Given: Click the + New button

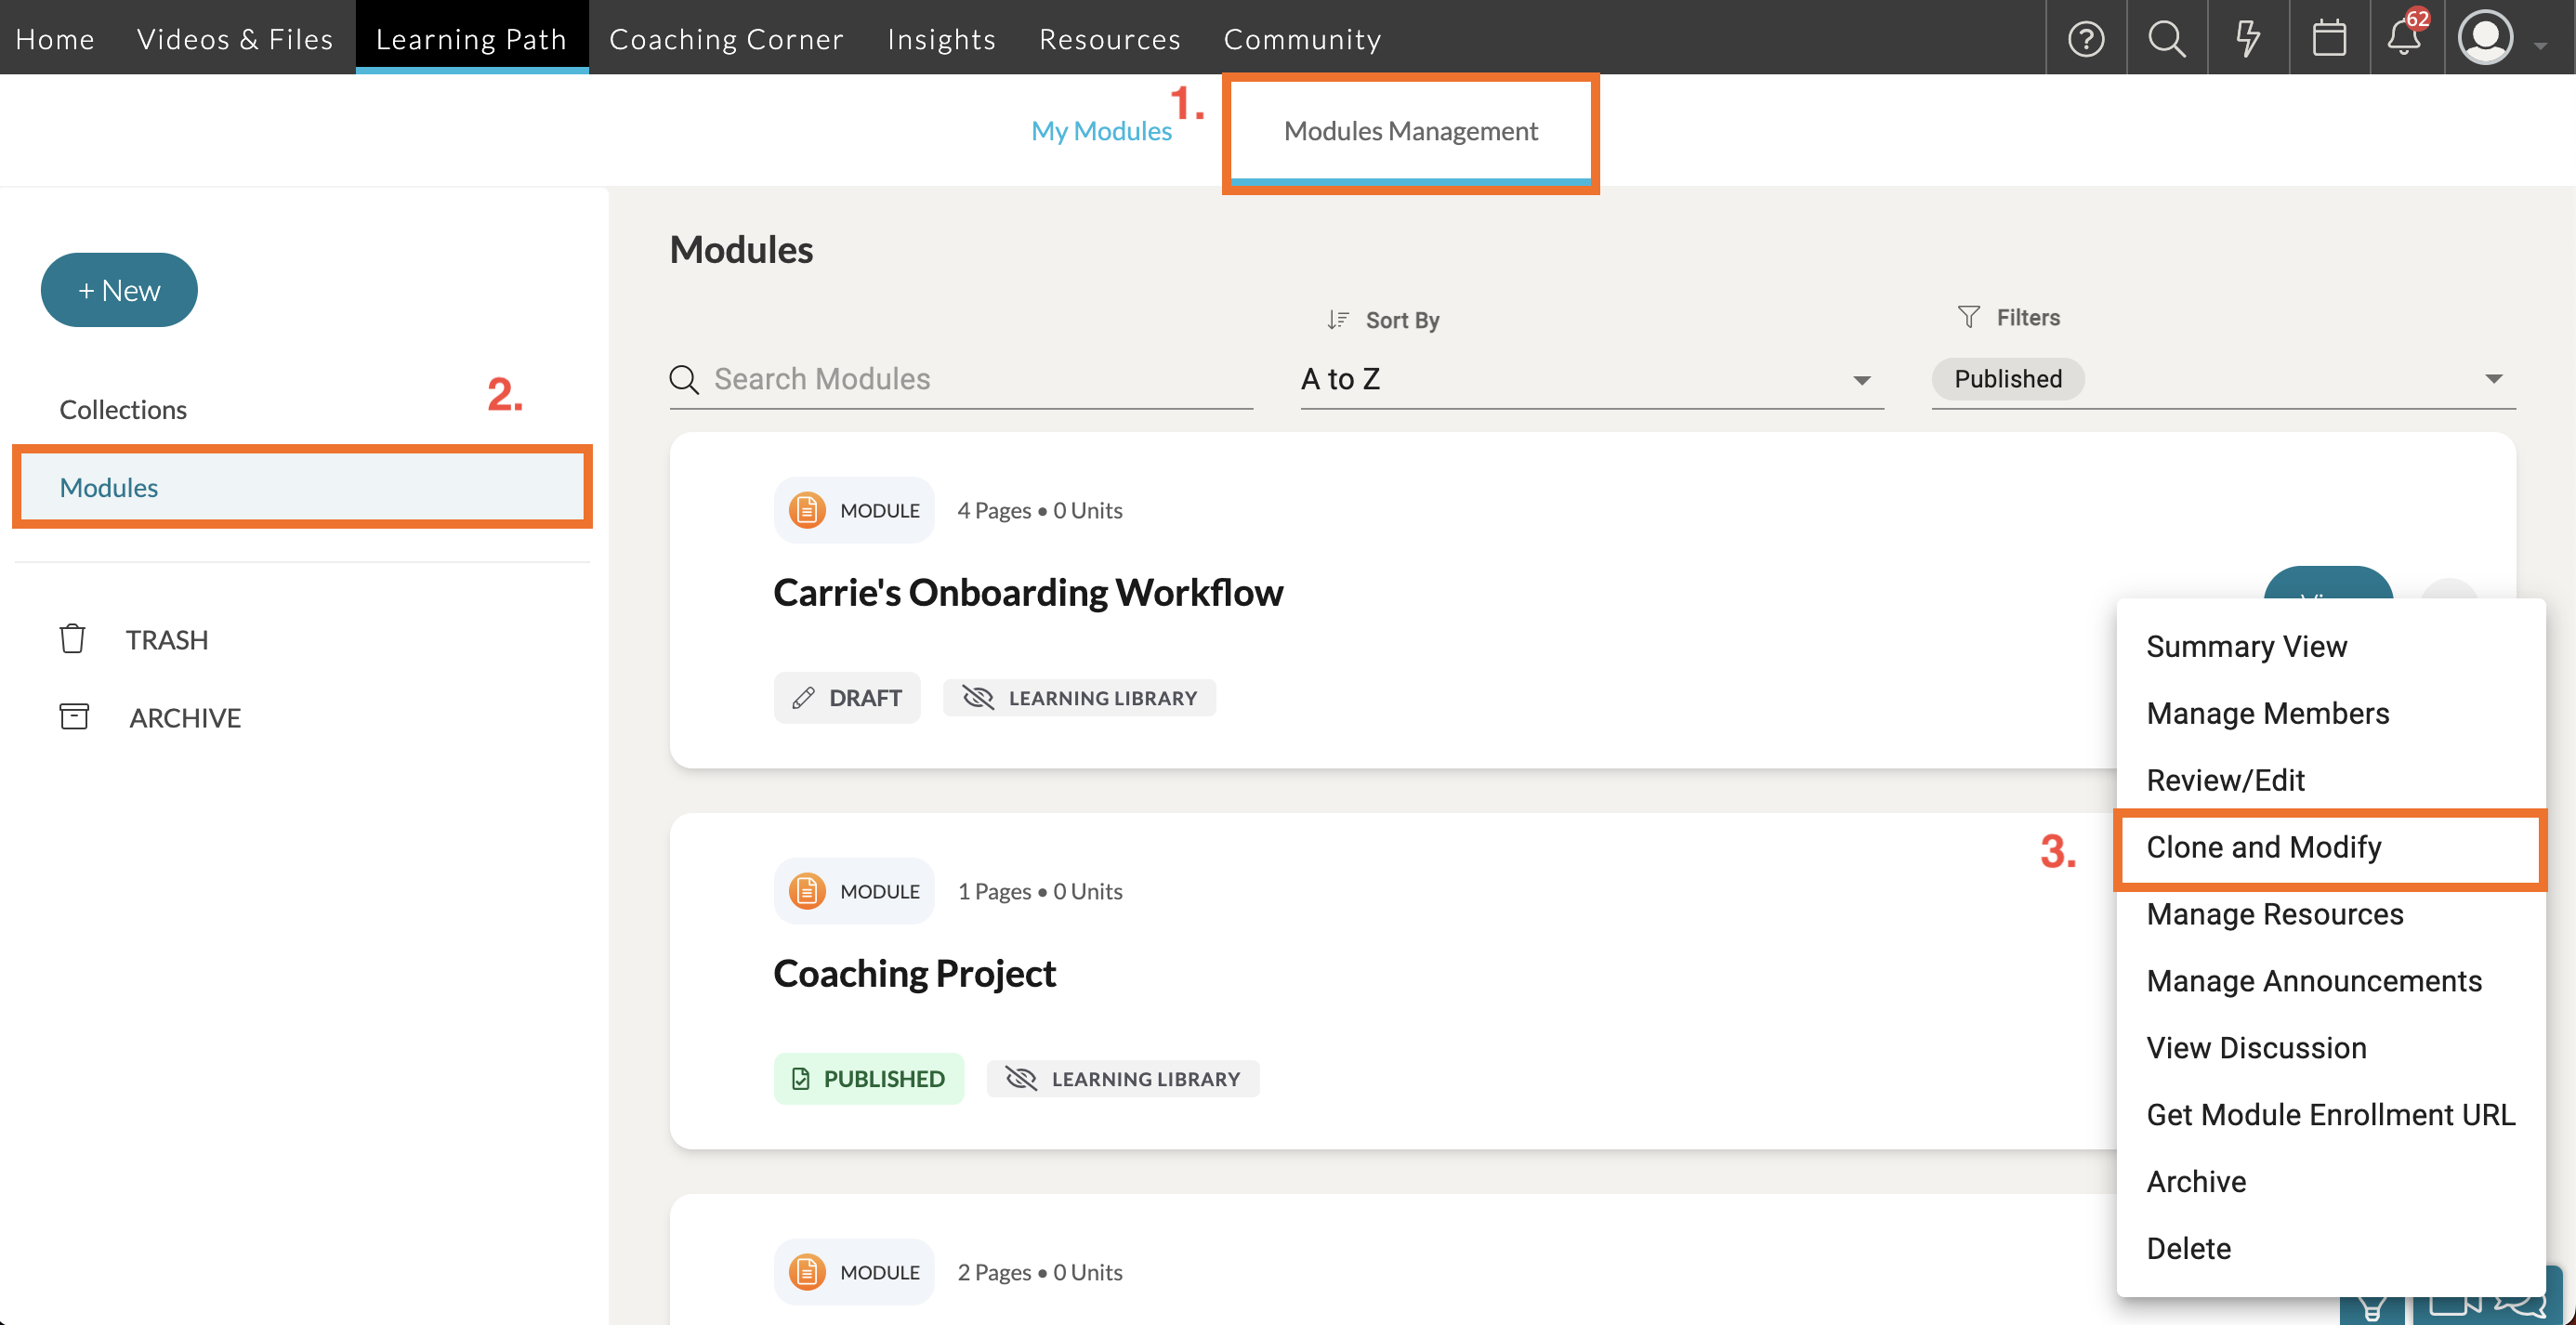Looking at the screenshot, I should point(119,290).
